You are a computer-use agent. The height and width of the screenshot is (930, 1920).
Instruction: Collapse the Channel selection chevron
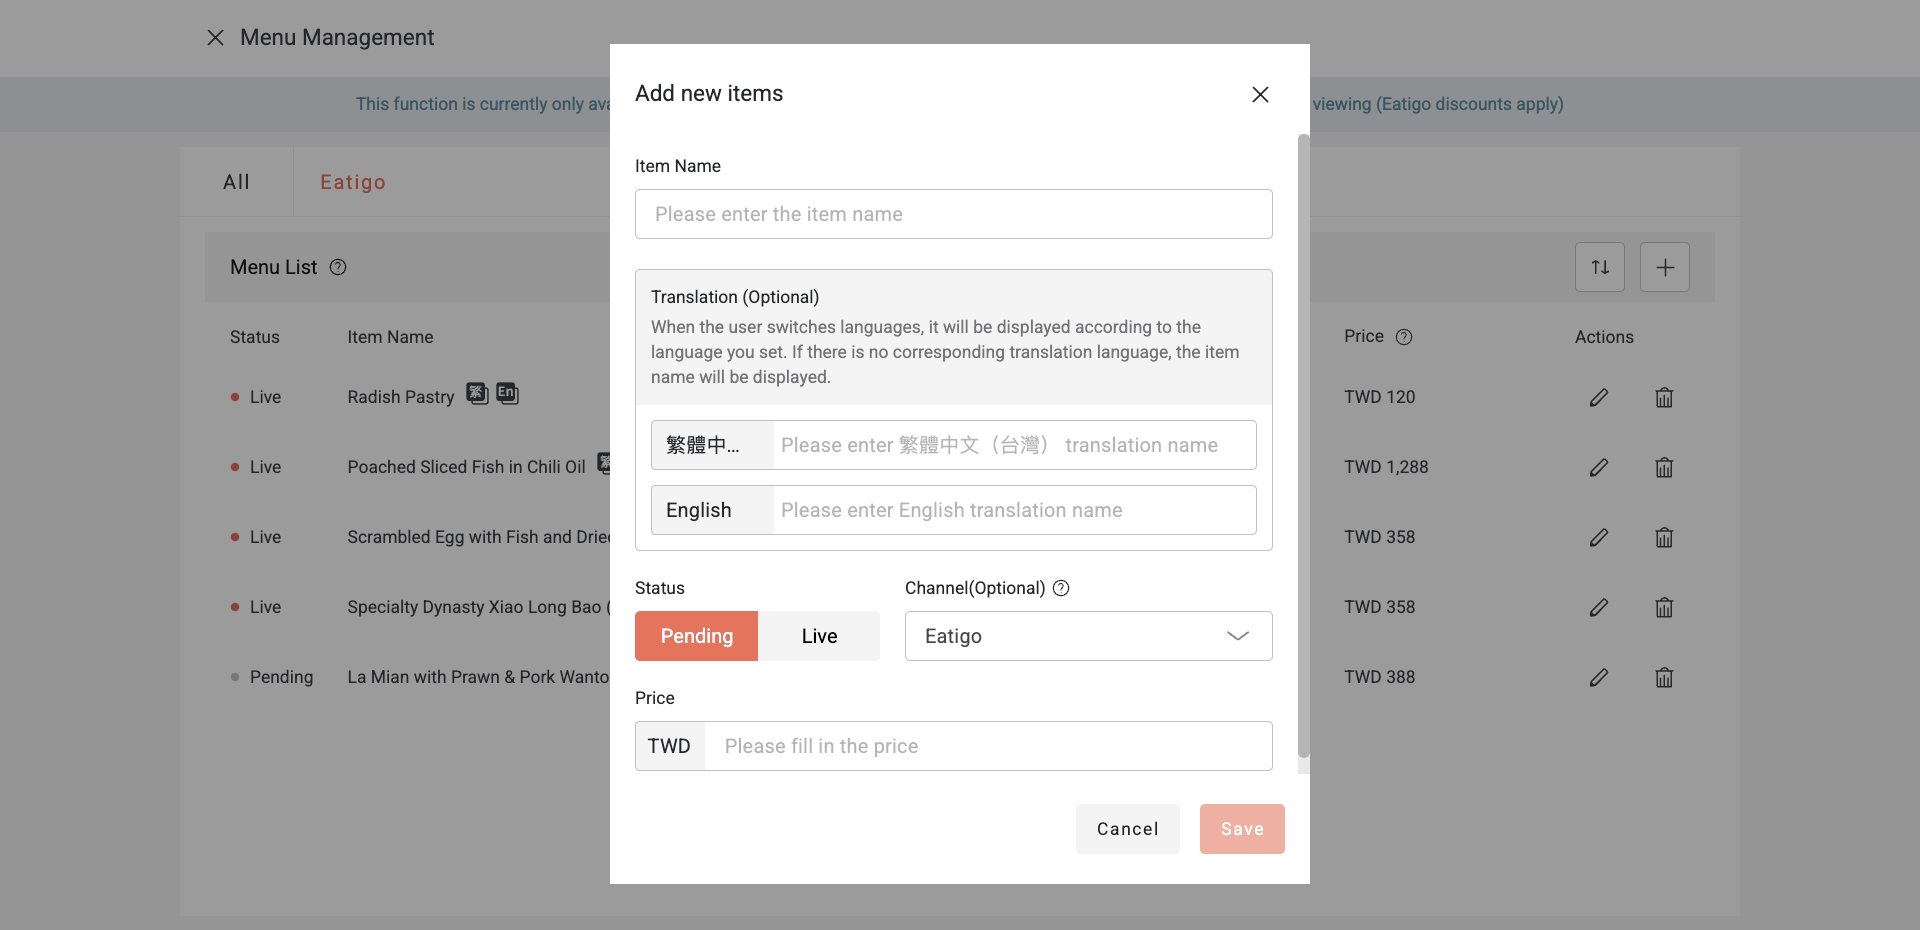coord(1238,636)
